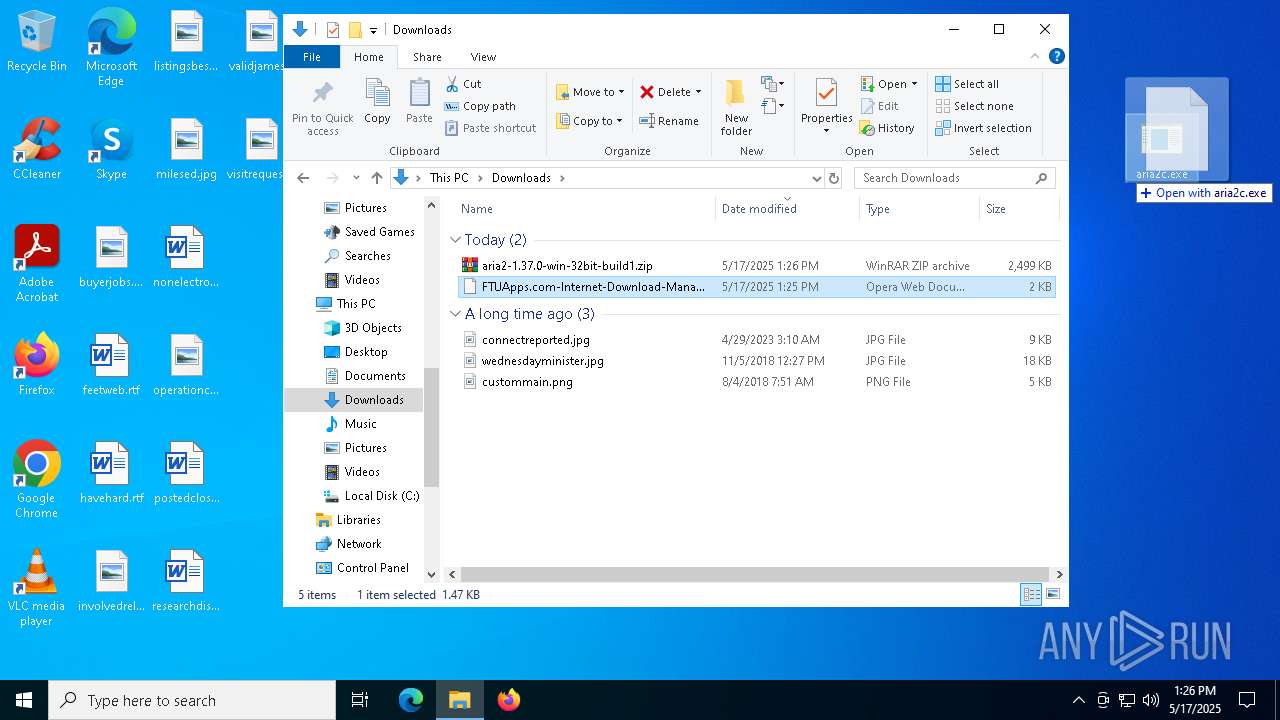
Task: Select wednesdayminister.jpg file
Action: coord(757,361)
